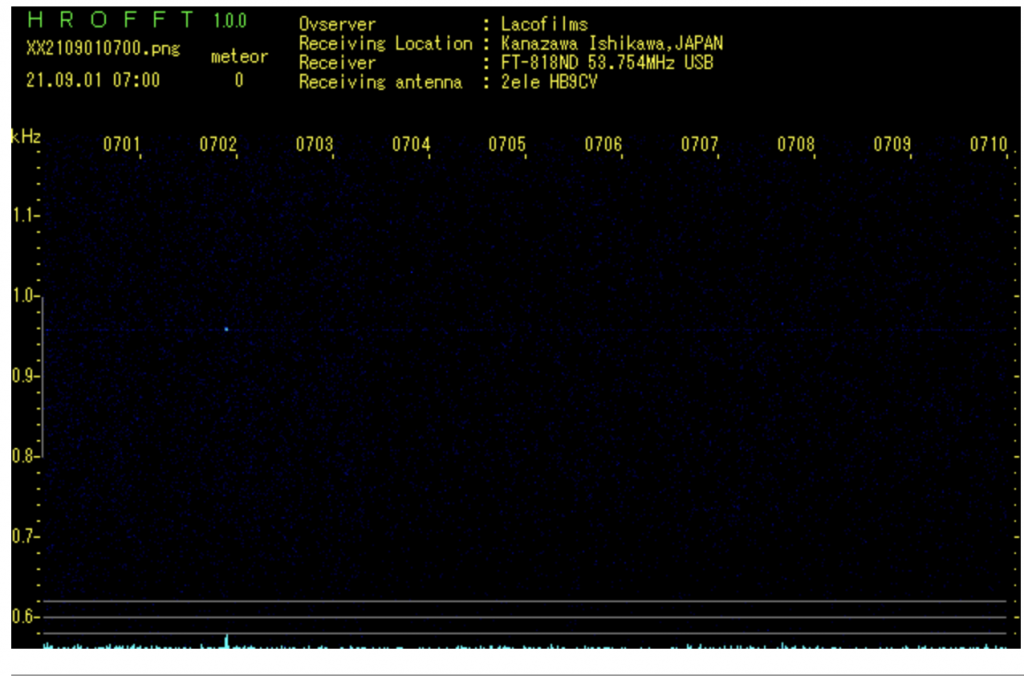Click the 0.8 frequency axis label
Viewport: 1024px width, 676px height.
pos(24,456)
